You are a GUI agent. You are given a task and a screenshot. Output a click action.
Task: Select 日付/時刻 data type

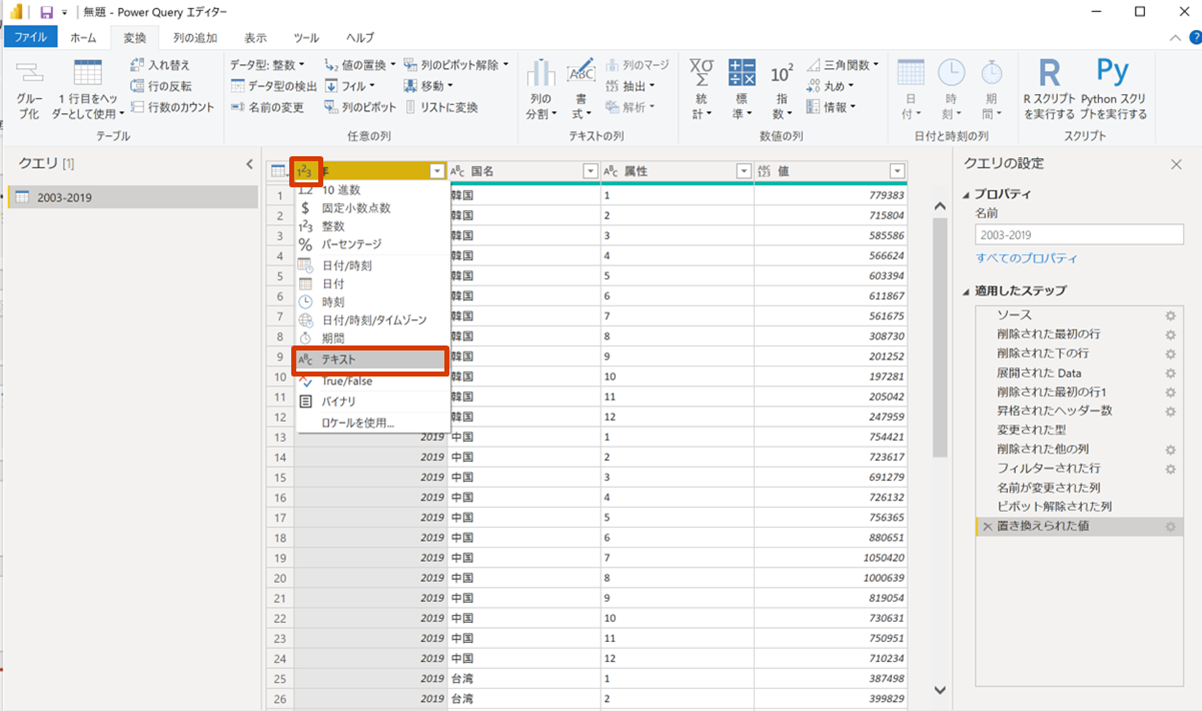coord(370,266)
